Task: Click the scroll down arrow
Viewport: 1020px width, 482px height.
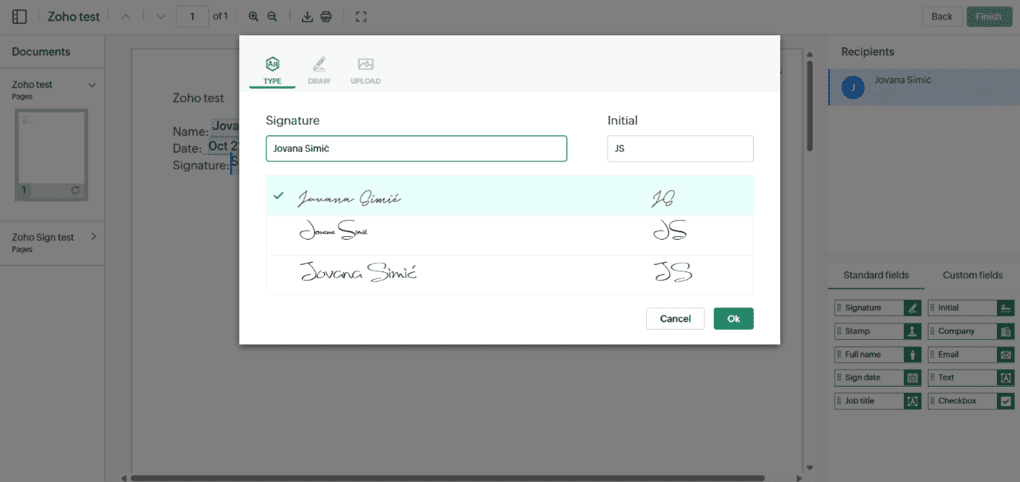Action: [809, 467]
